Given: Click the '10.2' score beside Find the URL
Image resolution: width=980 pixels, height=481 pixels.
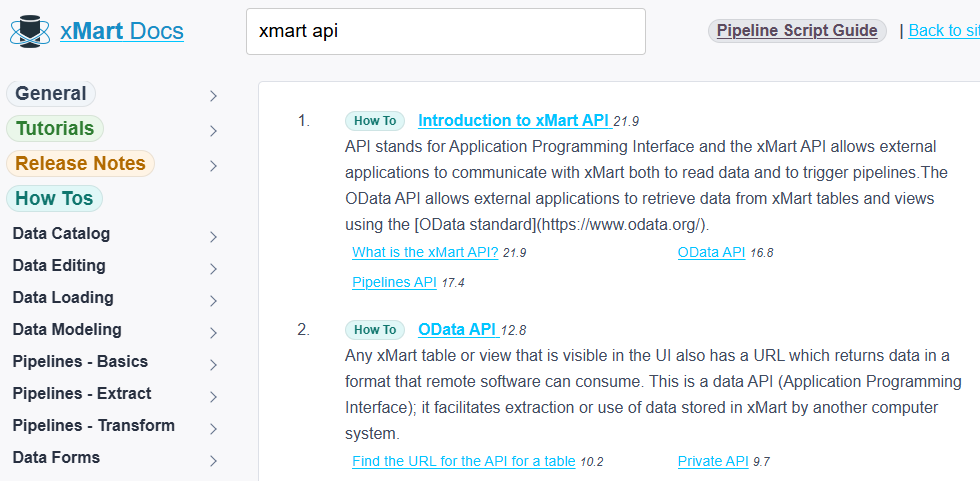Looking at the screenshot, I should (x=592, y=462).
